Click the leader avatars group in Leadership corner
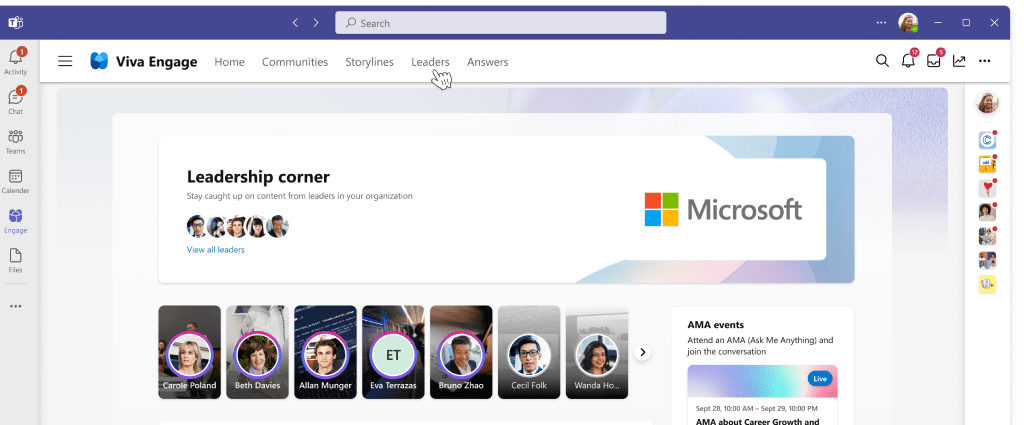This screenshot has height=425, width=1024. coord(238,227)
